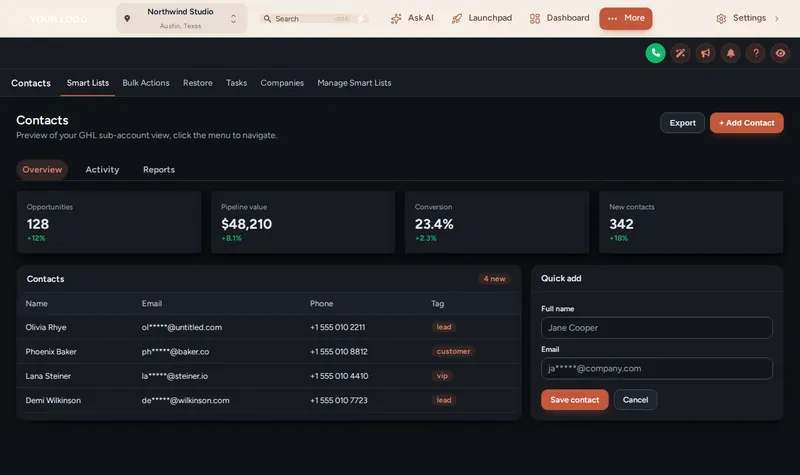
Task: Click the Name column header
Action: [37, 304]
